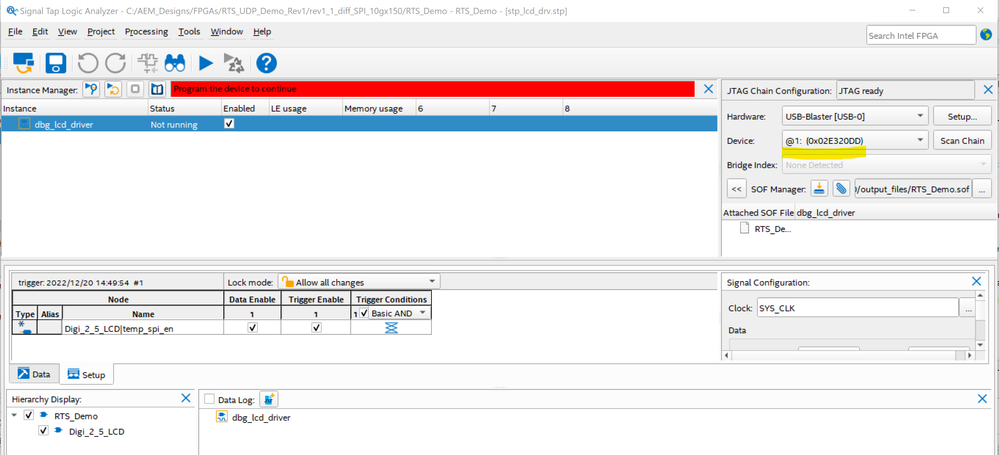The image size is (999, 455).
Task: Click the Setup... hardware button
Action: pyautogui.click(x=962, y=117)
